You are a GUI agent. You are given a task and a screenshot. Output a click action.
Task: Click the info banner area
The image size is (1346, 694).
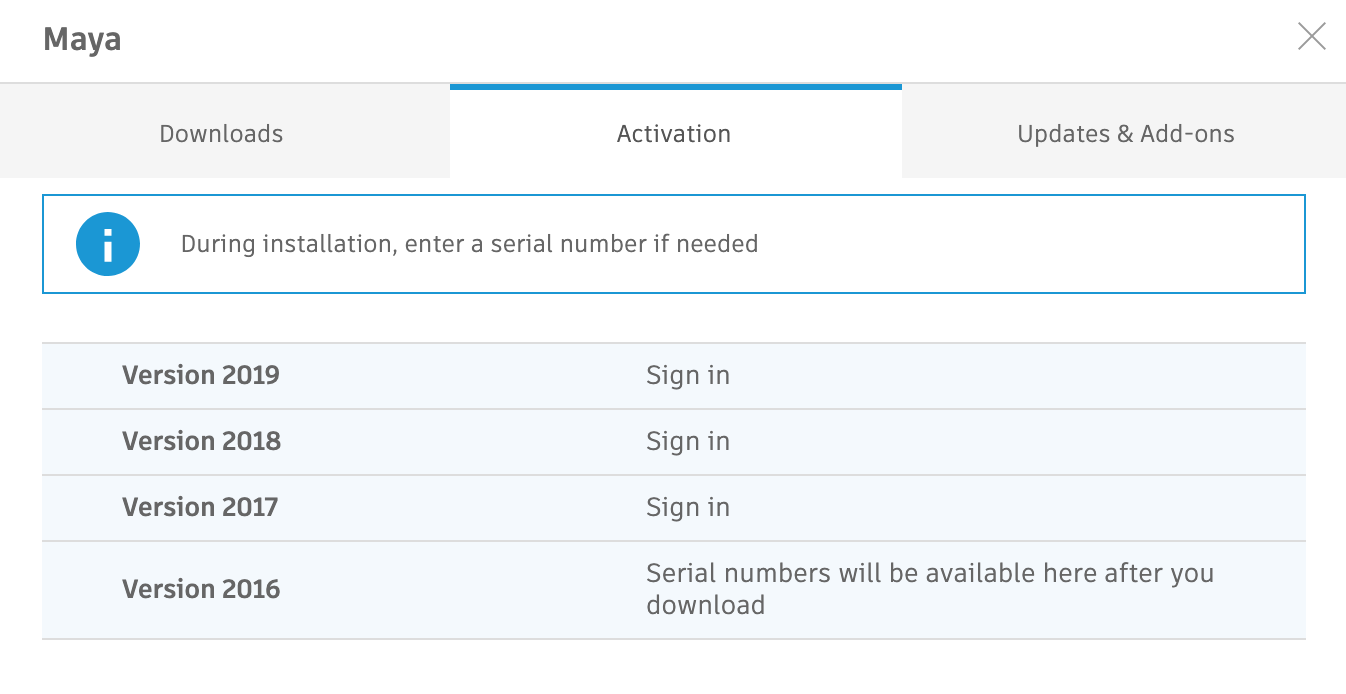[x=673, y=244]
